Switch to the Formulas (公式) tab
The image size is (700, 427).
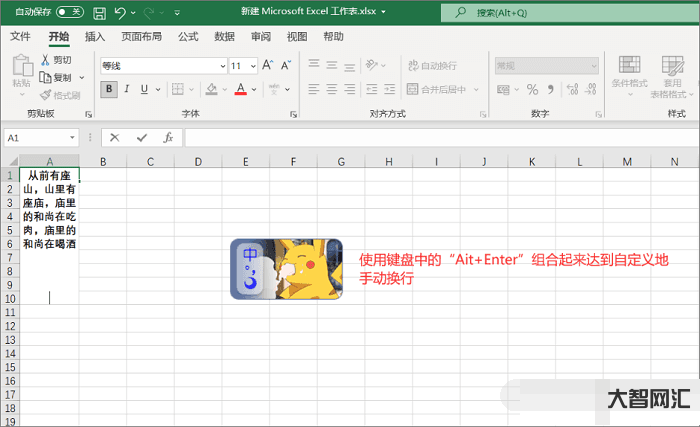coord(188,36)
